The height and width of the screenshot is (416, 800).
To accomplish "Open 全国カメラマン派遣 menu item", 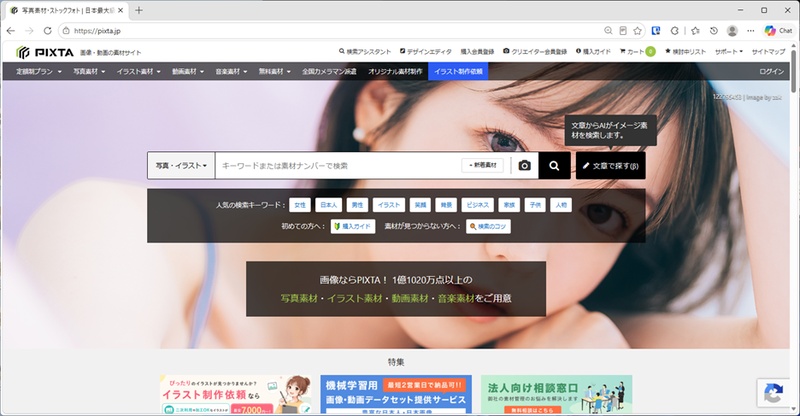I will 329,71.
